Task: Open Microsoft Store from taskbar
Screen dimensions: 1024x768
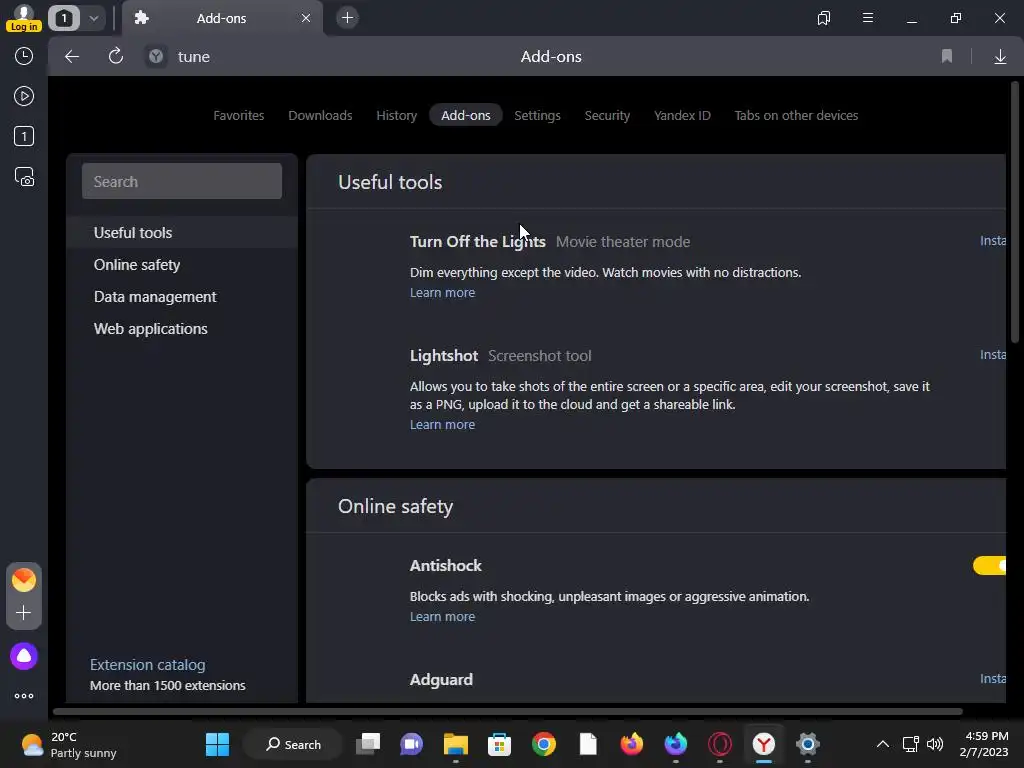Action: pos(499,744)
